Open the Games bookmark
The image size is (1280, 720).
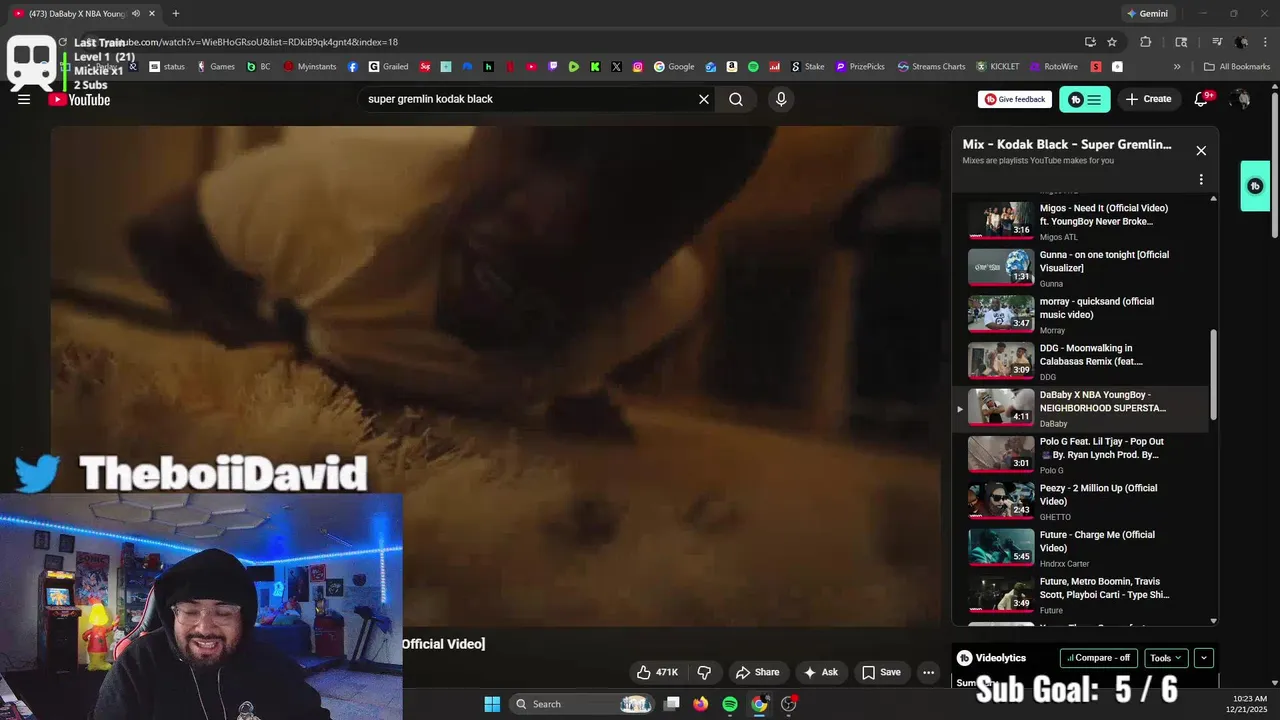coord(215,67)
